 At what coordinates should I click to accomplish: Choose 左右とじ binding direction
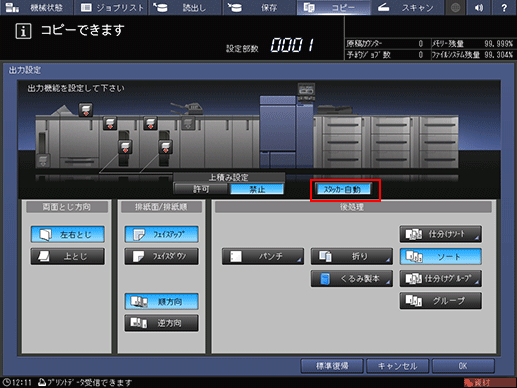coord(68,234)
